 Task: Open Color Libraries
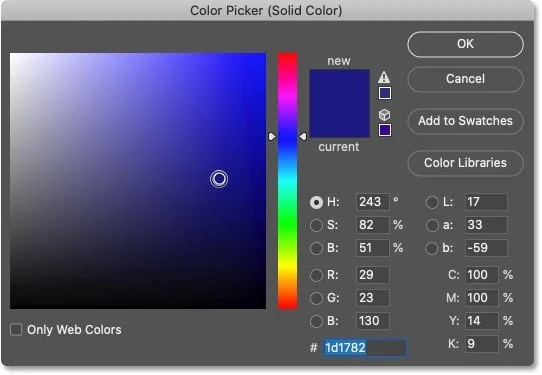point(465,163)
